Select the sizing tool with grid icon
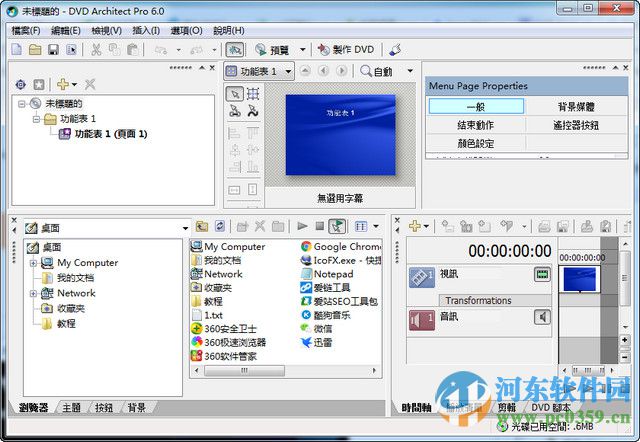The image size is (640, 442). point(253,94)
